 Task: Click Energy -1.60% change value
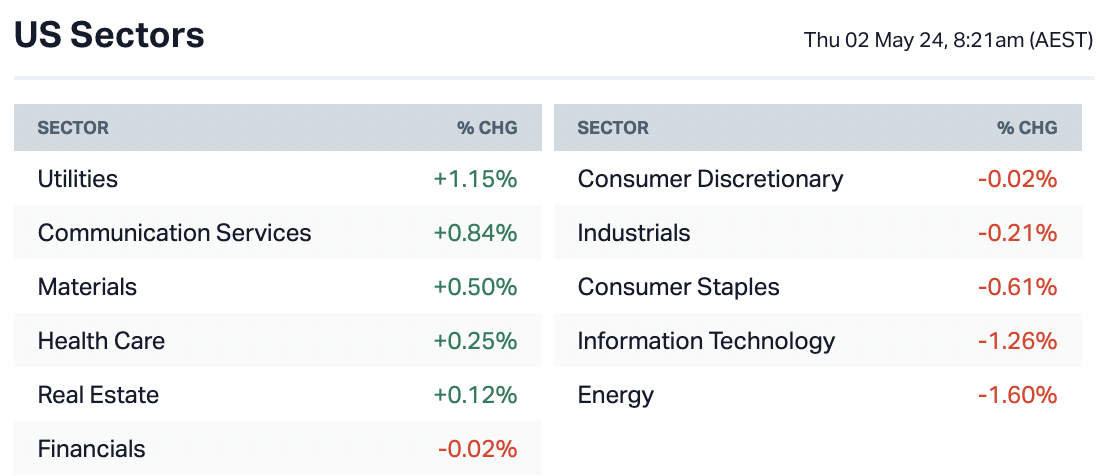coord(1017,395)
